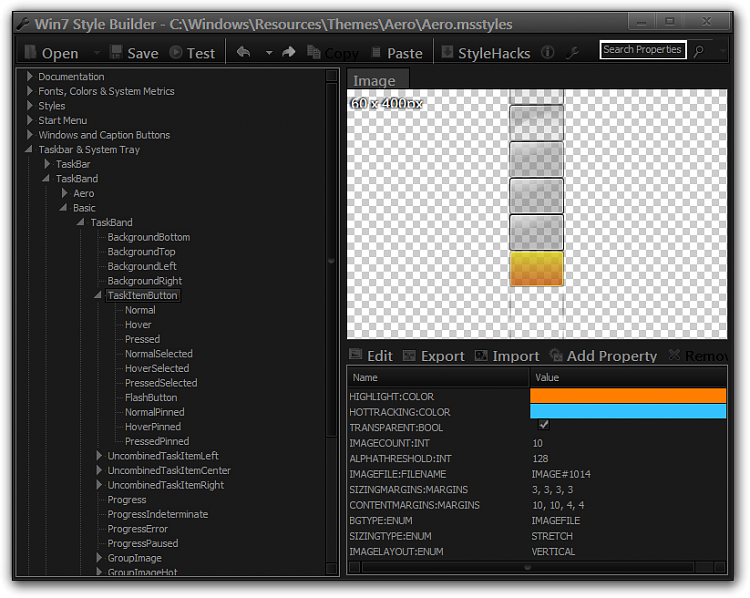This screenshot has width=750, height=598.
Task: Click the Test play icon
Action: coord(176,52)
